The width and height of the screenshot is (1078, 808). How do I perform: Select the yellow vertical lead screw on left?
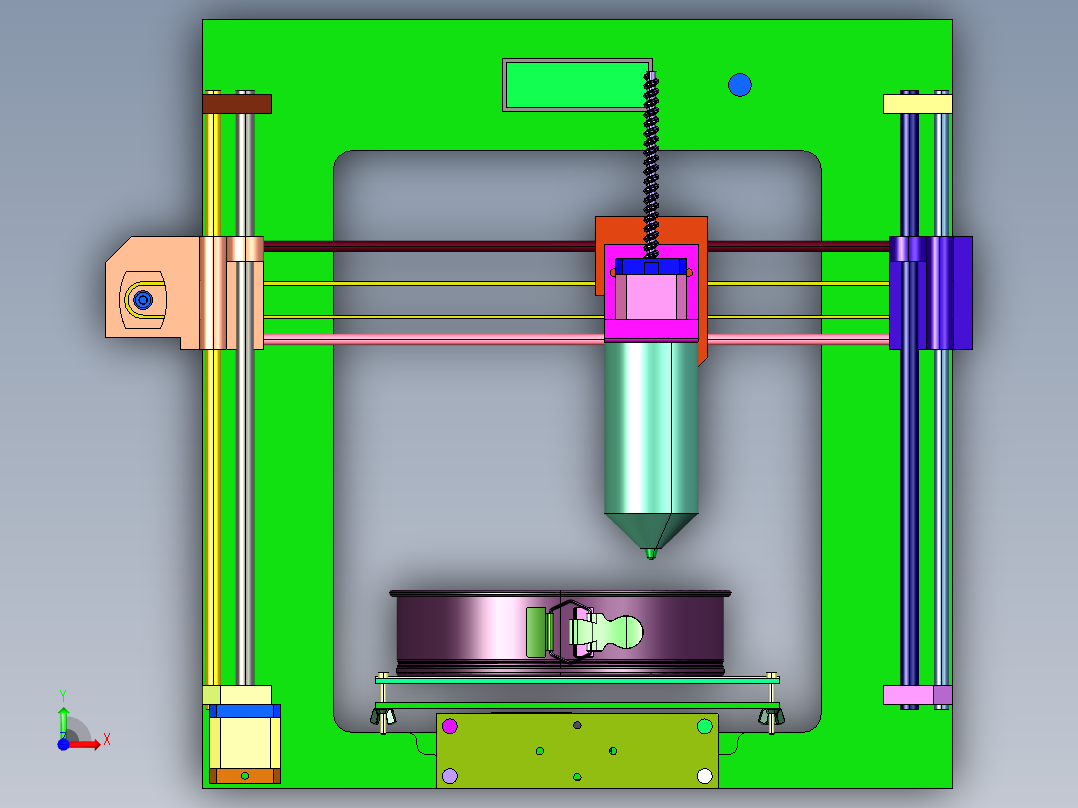213,516
